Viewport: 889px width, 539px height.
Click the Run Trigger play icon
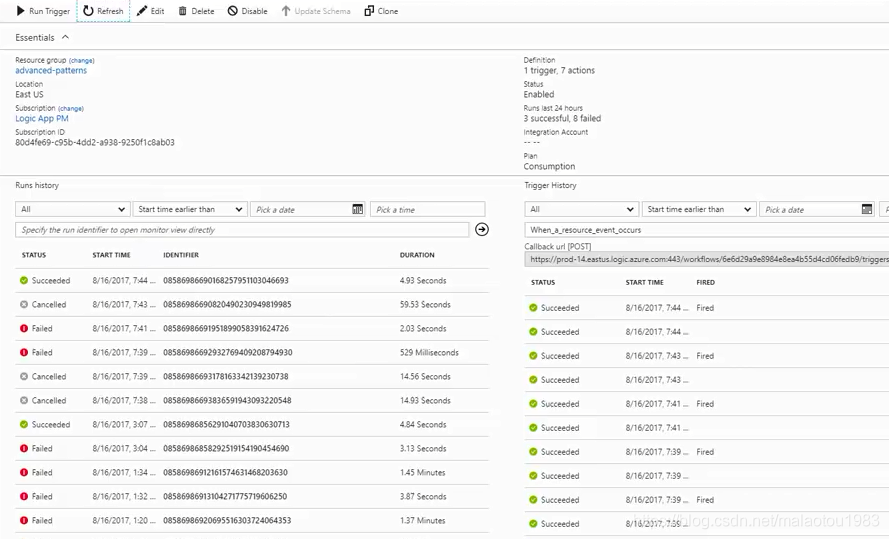click(x=20, y=11)
